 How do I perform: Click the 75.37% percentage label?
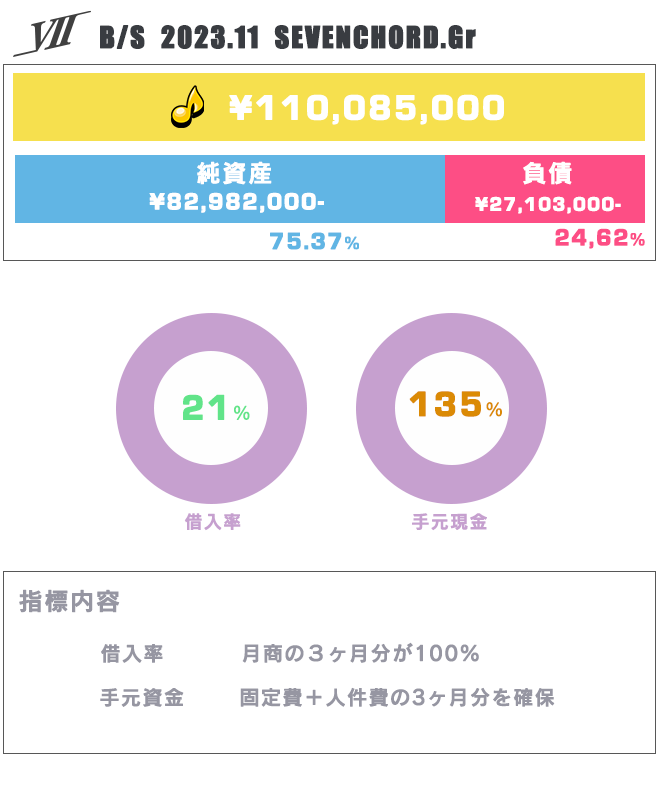click(314, 242)
